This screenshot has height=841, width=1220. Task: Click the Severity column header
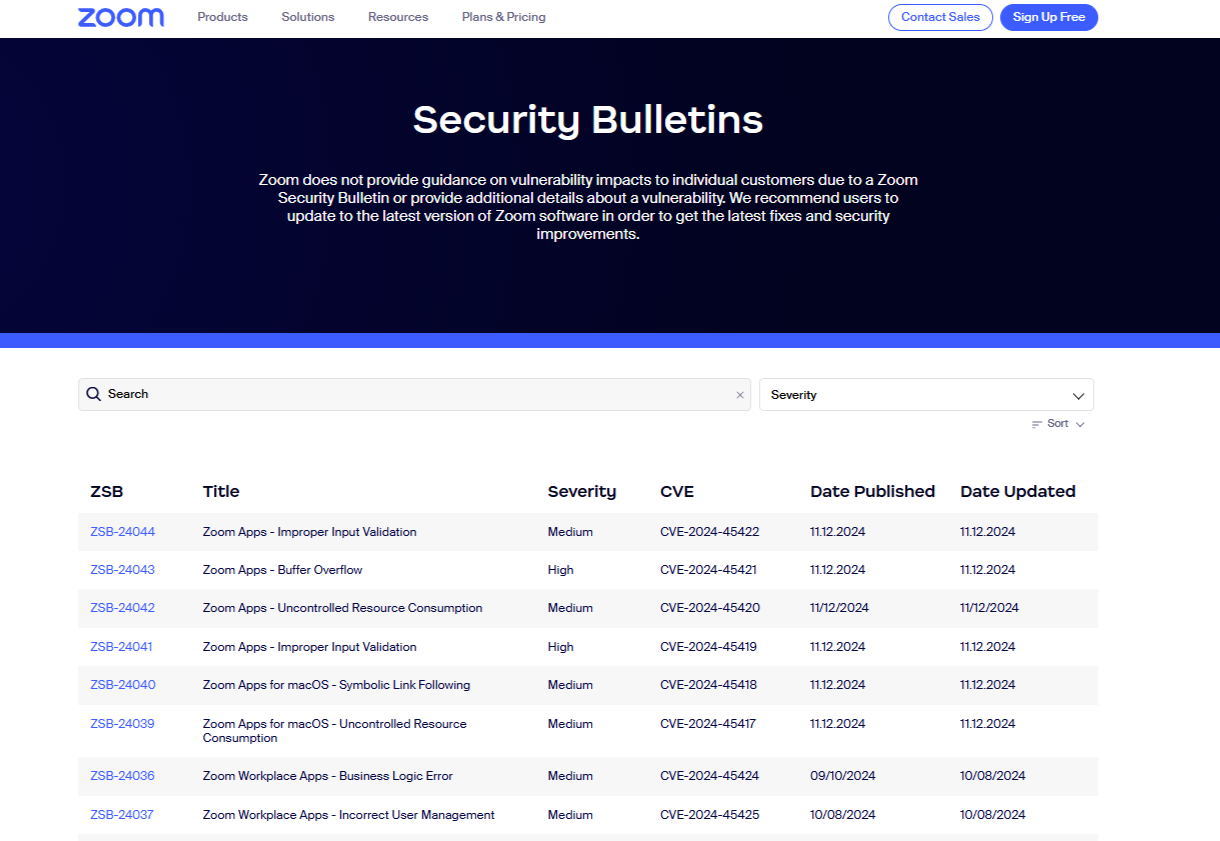coord(582,492)
